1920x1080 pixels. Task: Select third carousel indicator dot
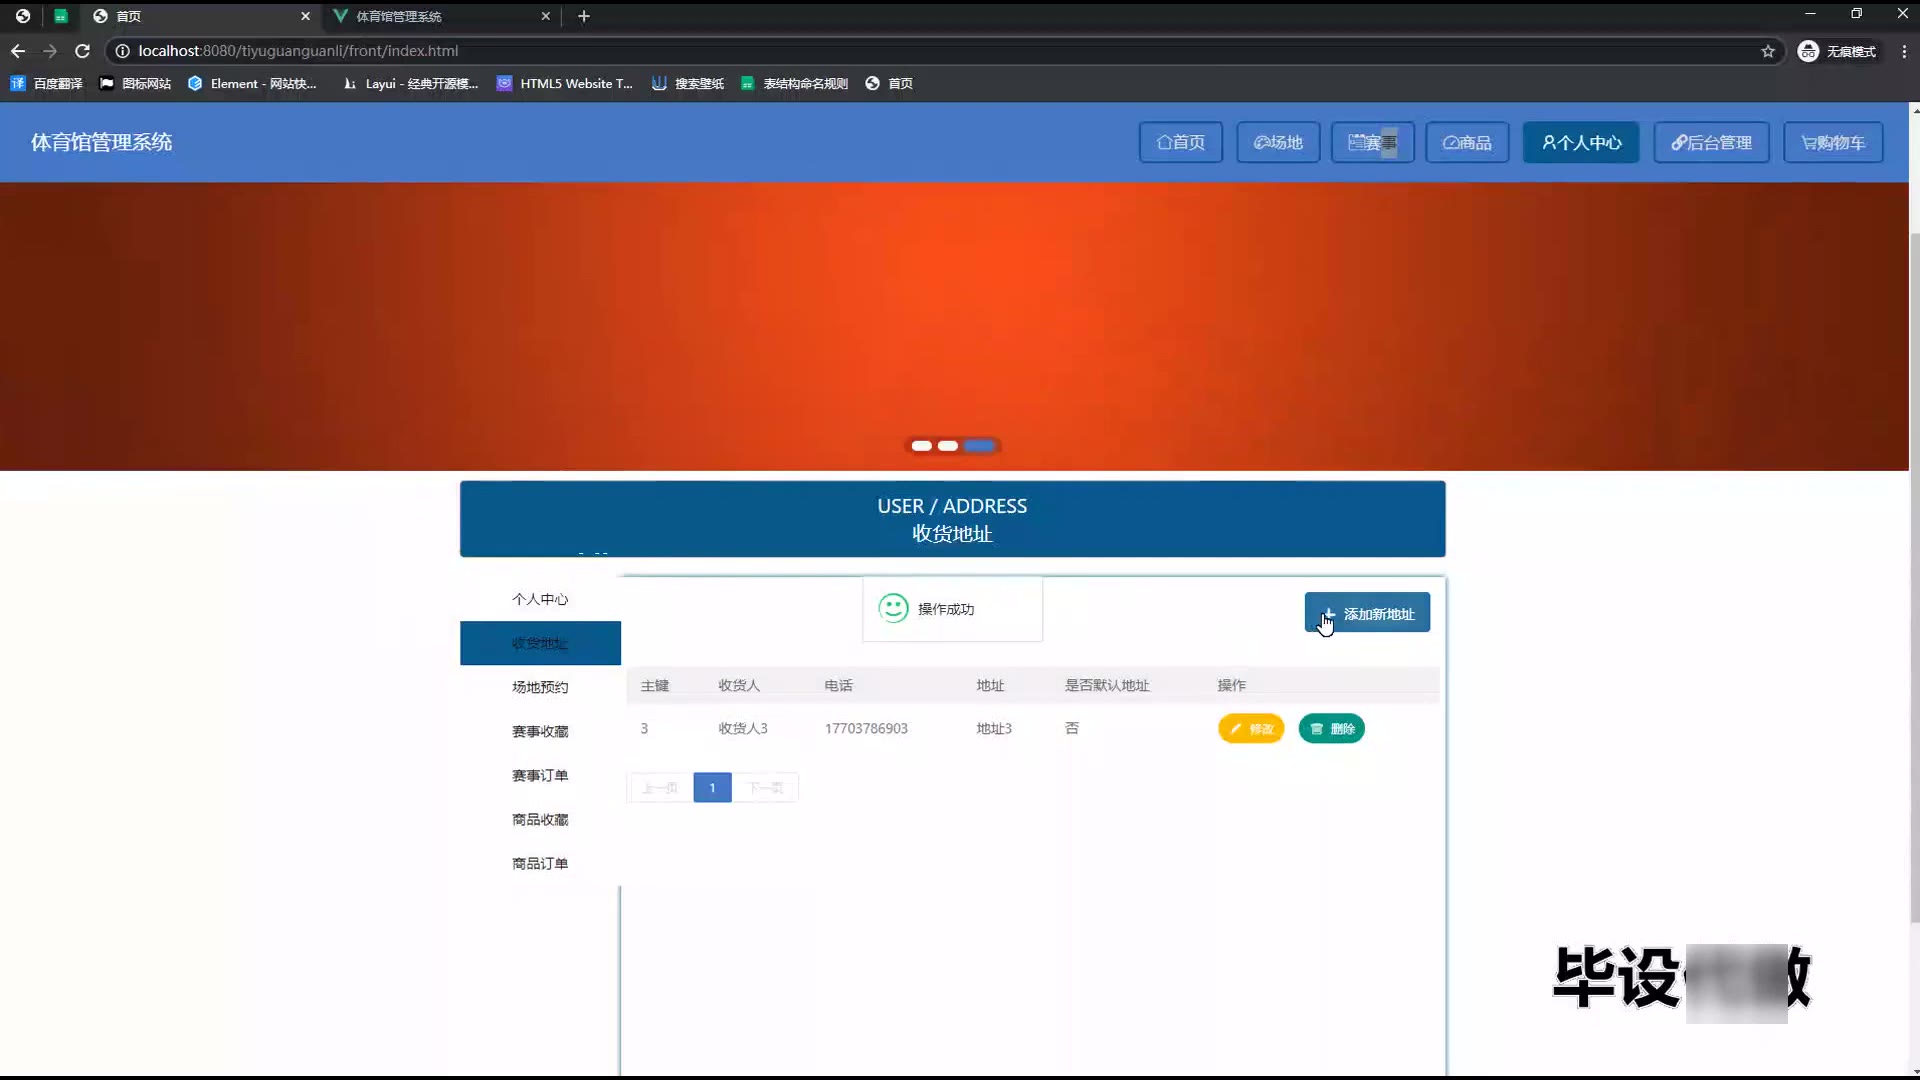pos(980,446)
